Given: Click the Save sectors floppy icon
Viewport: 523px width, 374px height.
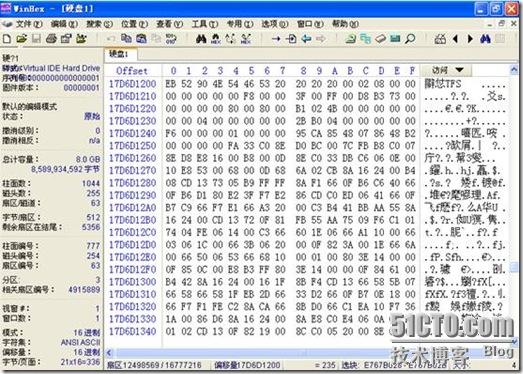Looking at the screenshot, I should click(x=36, y=39).
